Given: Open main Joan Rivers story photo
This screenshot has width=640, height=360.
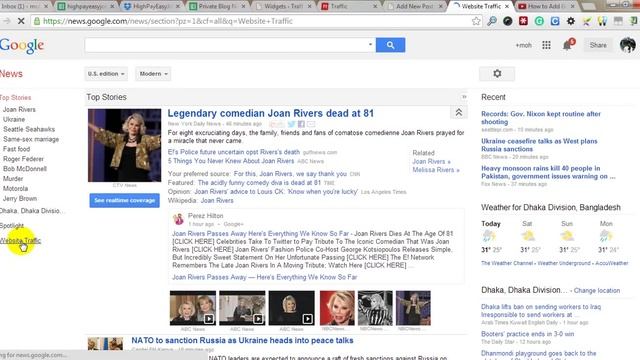Looking at the screenshot, I should 124,145.
